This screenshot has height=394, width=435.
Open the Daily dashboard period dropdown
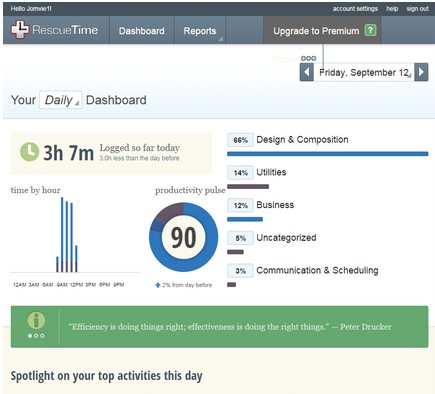60,100
